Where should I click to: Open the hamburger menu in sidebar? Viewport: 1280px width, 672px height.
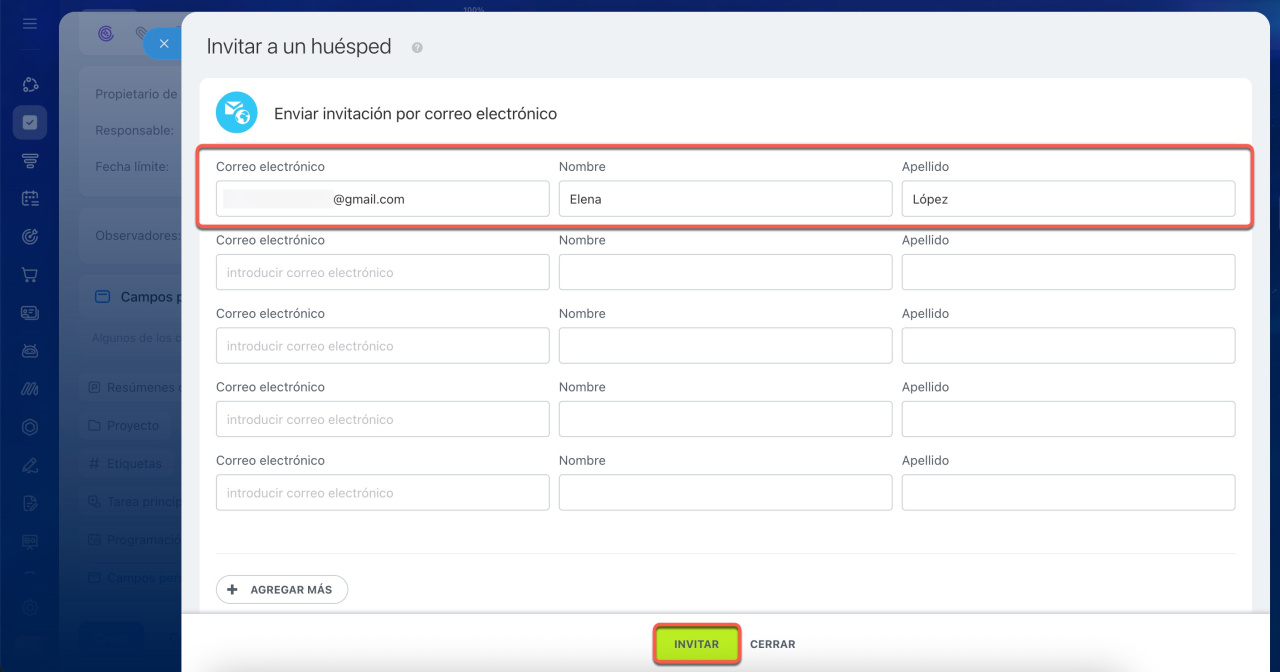coord(30,23)
